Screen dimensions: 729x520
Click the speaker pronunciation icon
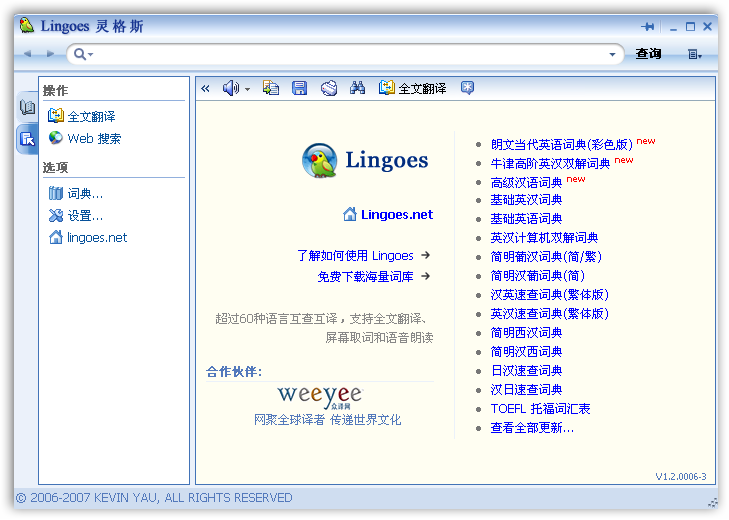(231, 87)
